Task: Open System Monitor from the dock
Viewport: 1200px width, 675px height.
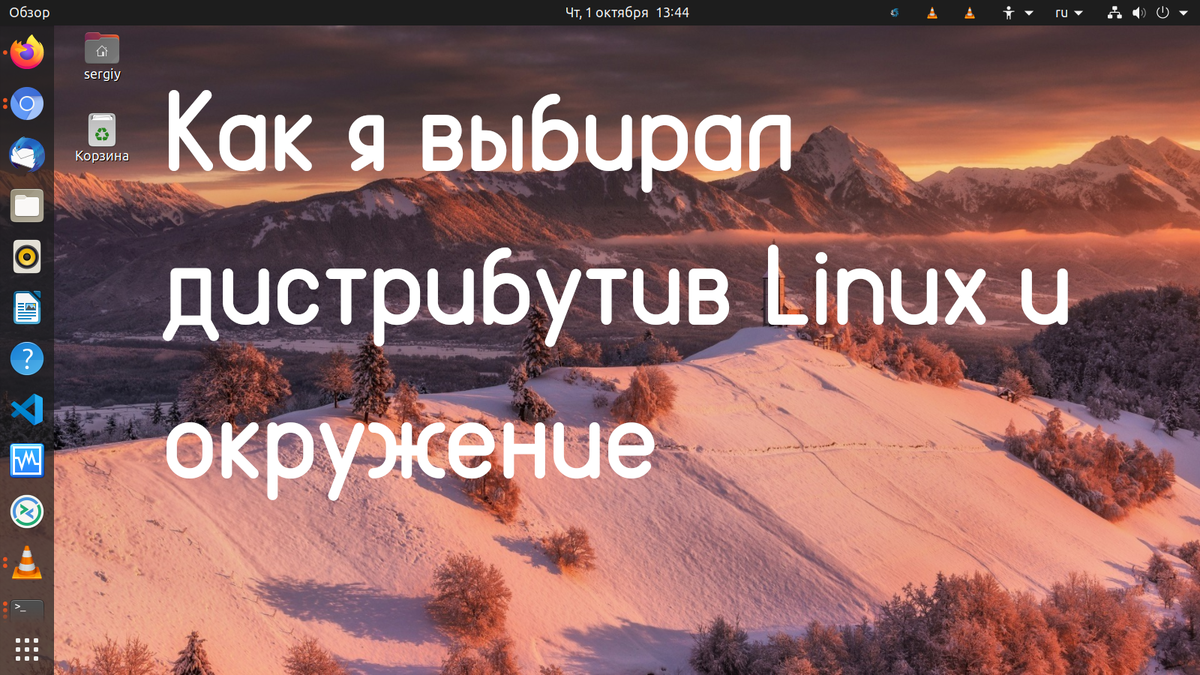Action: point(27,460)
